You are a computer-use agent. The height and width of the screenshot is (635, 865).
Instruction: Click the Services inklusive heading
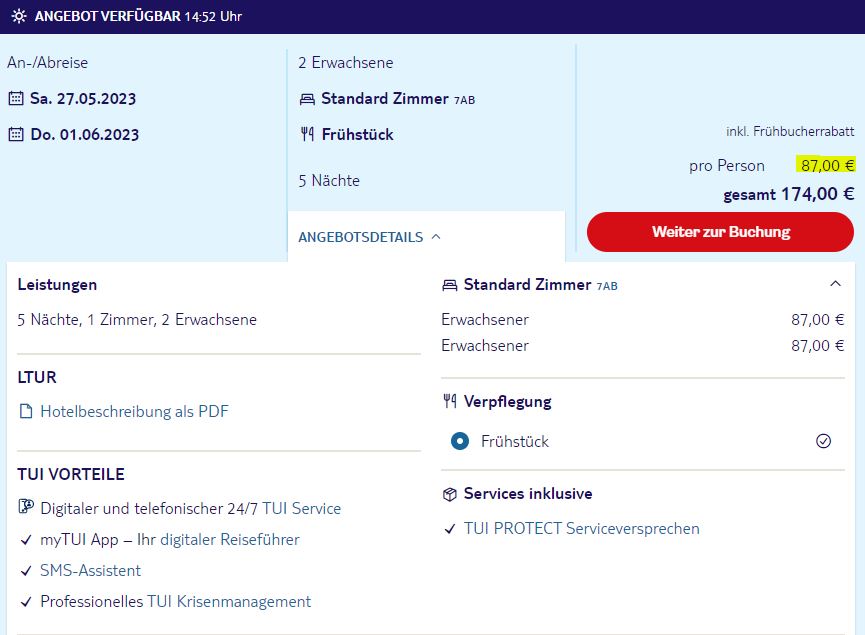coord(528,494)
